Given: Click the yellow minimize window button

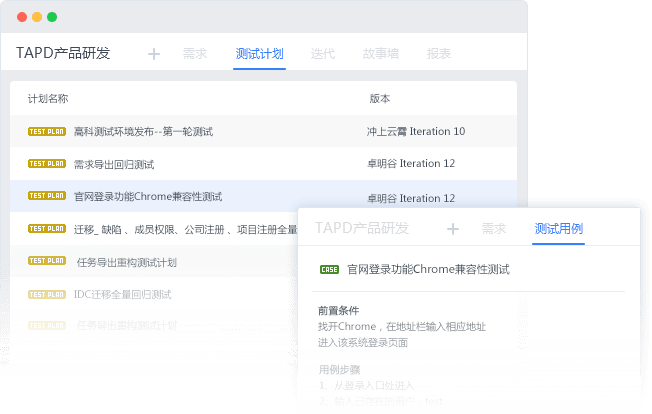Looking at the screenshot, I should pyautogui.click(x=37, y=17).
